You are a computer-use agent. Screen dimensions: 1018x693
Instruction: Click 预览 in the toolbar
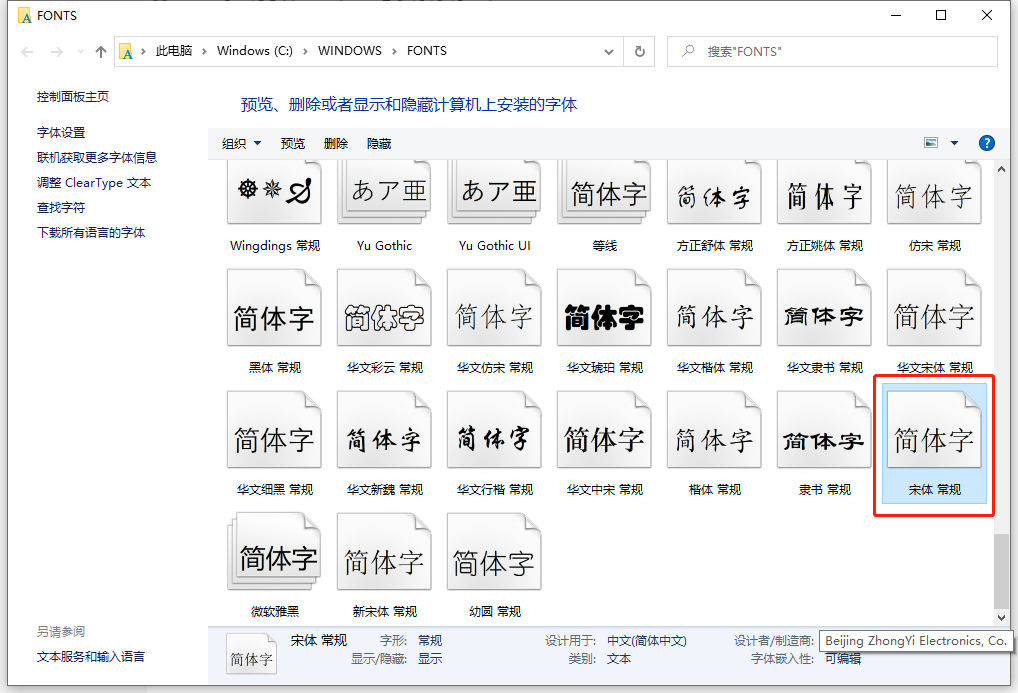pos(292,144)
